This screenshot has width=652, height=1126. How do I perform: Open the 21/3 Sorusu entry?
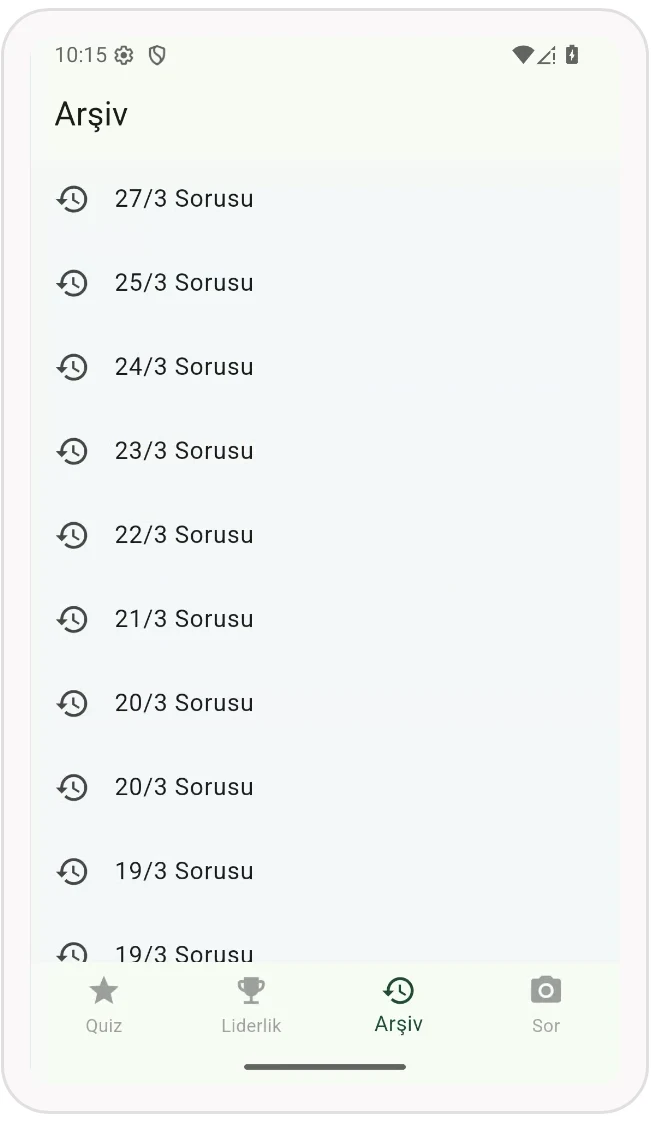326,619
